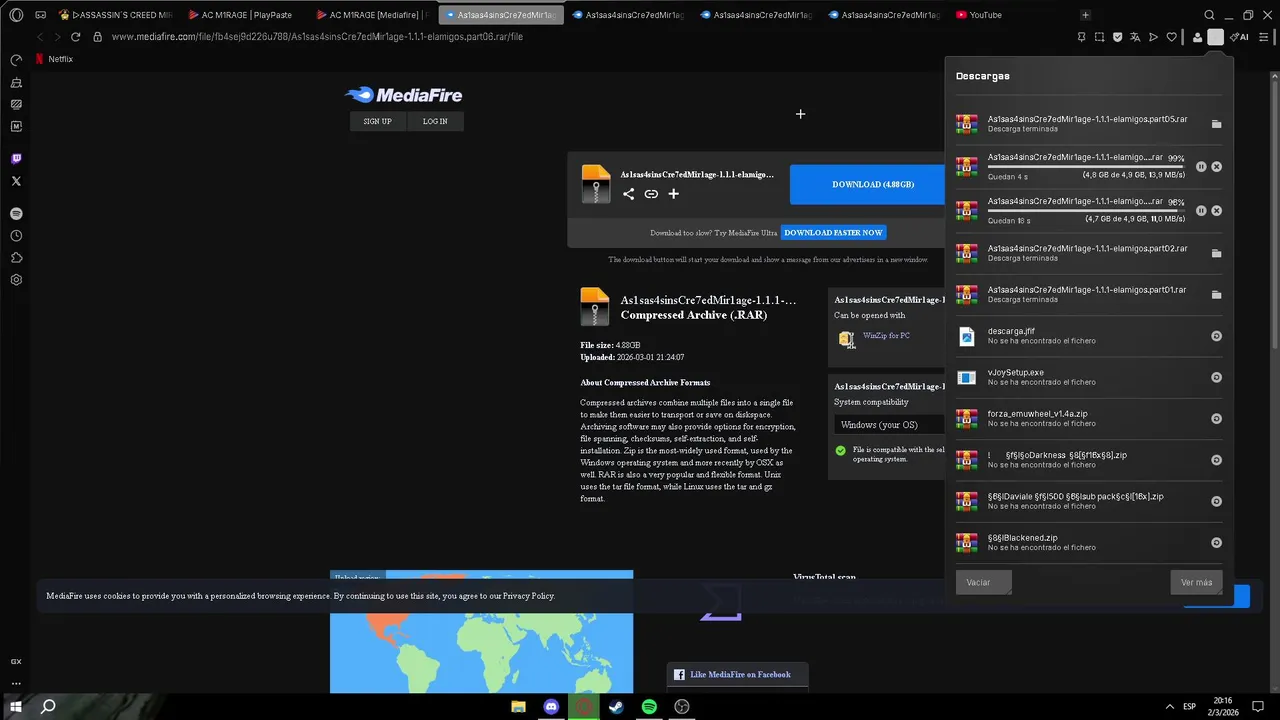
Task: Click Like MediaFire on Facebook
Action: (x=740, y=675)
